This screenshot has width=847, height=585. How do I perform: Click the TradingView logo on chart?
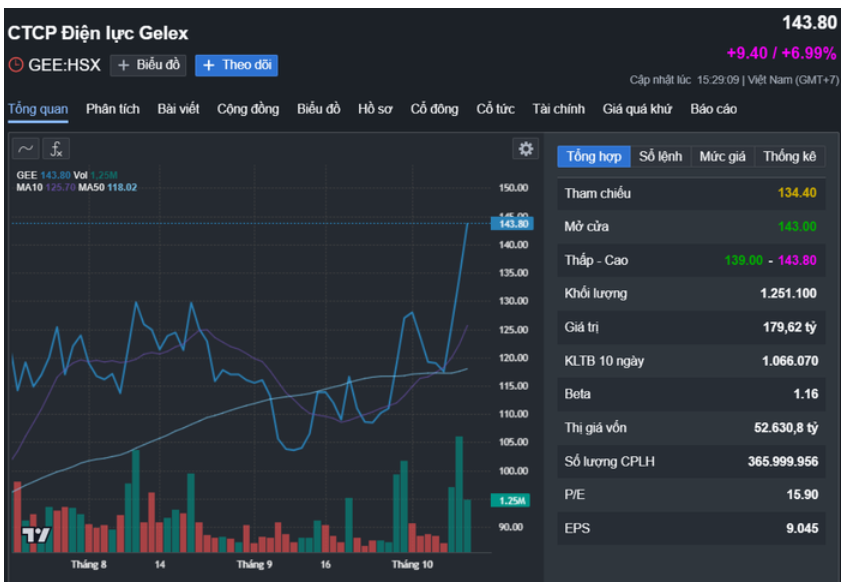35,535
